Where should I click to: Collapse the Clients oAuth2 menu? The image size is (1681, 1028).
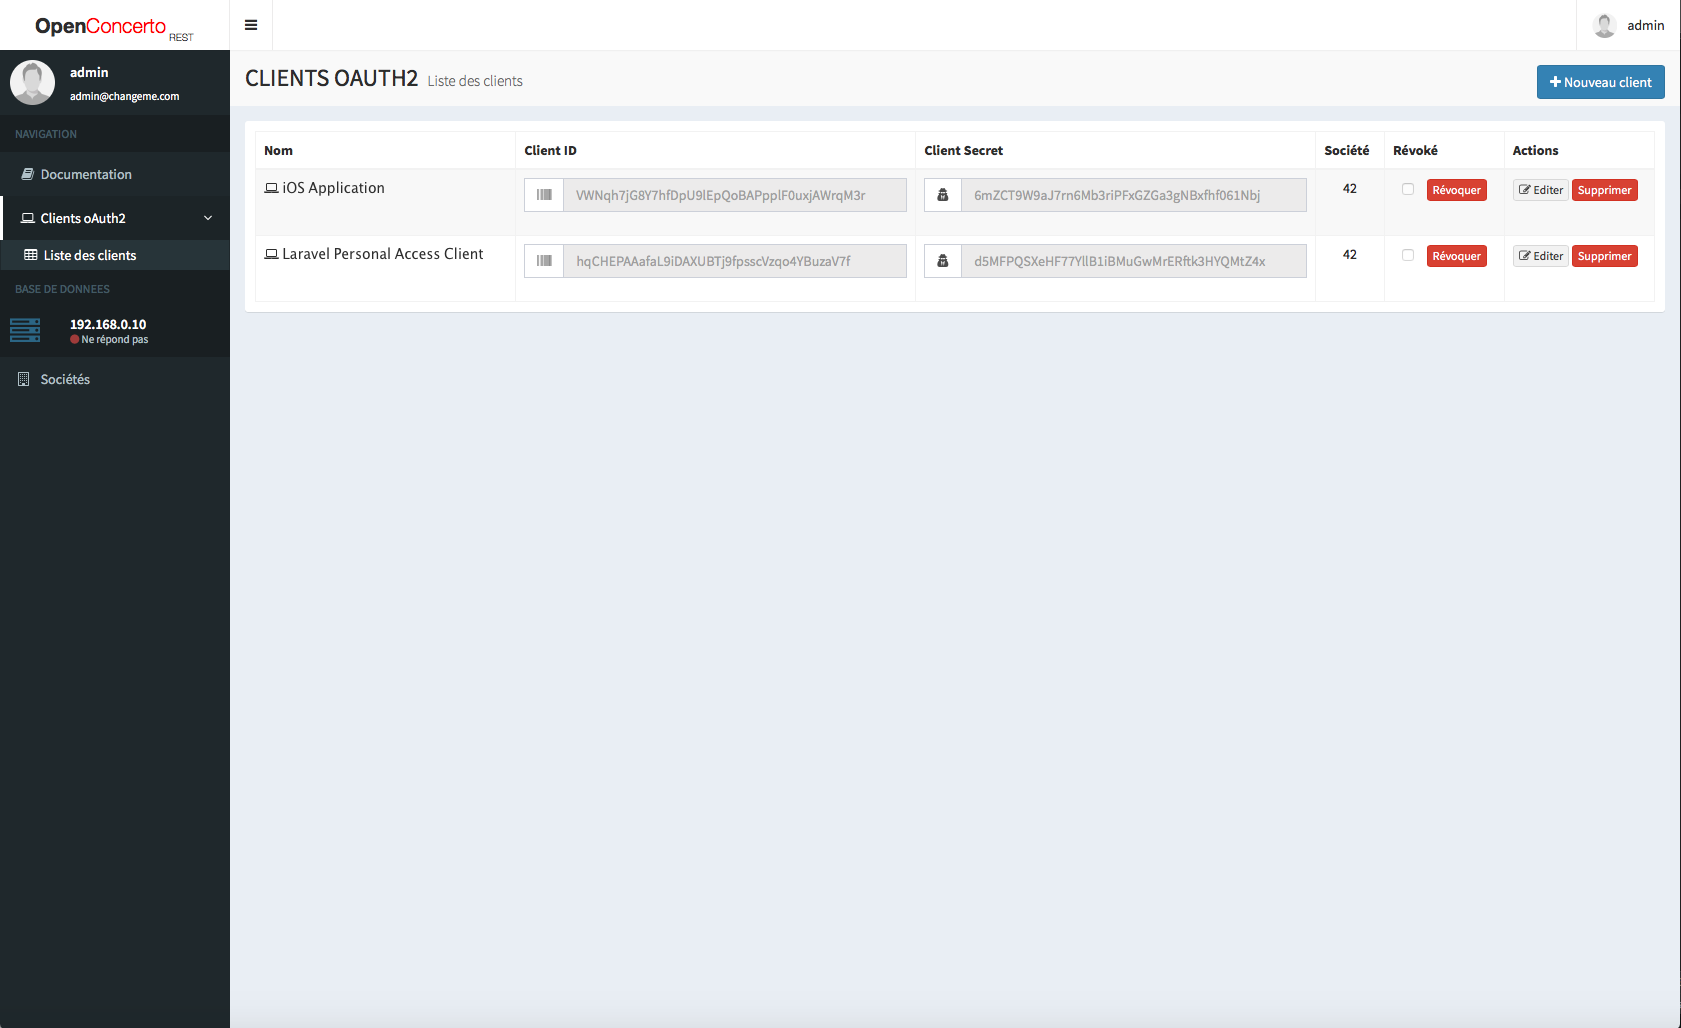pos(115,218)
